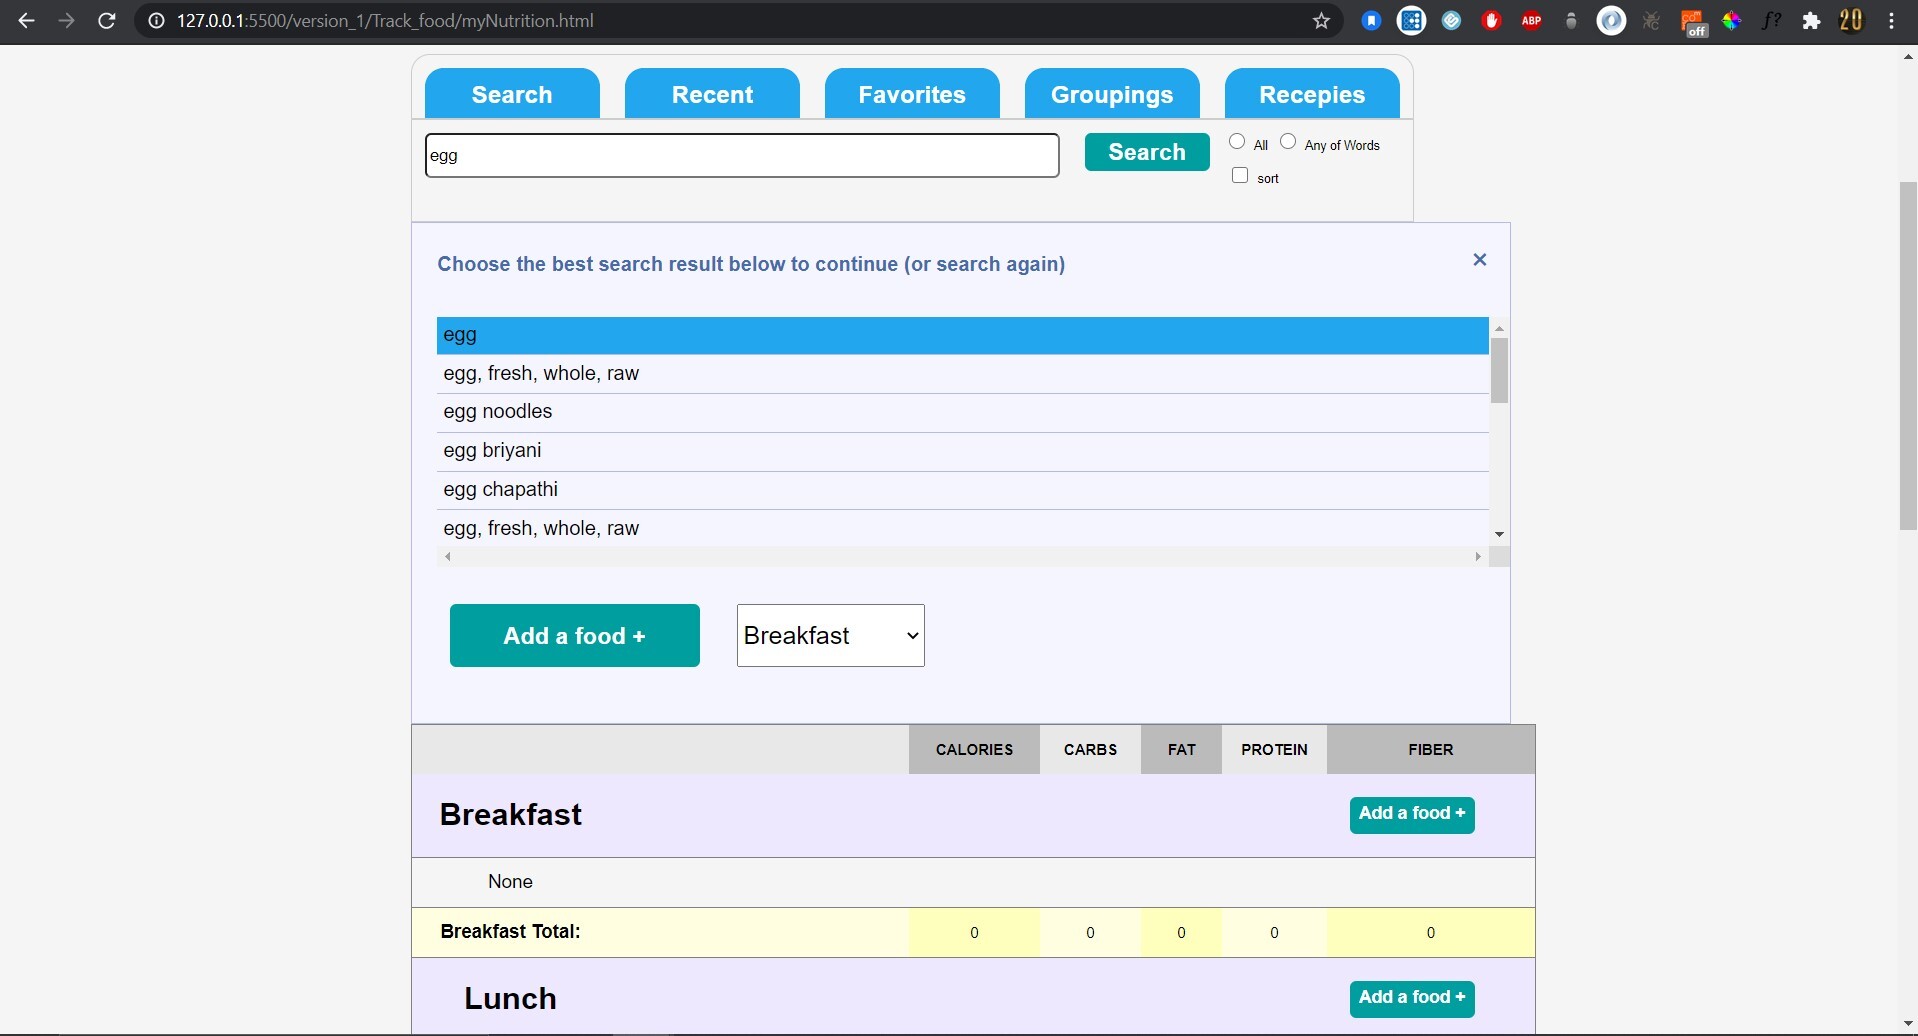The image size is (1918, 1036).
Task: Go back with the browser back arrow
Action: (x=27, y=21)
